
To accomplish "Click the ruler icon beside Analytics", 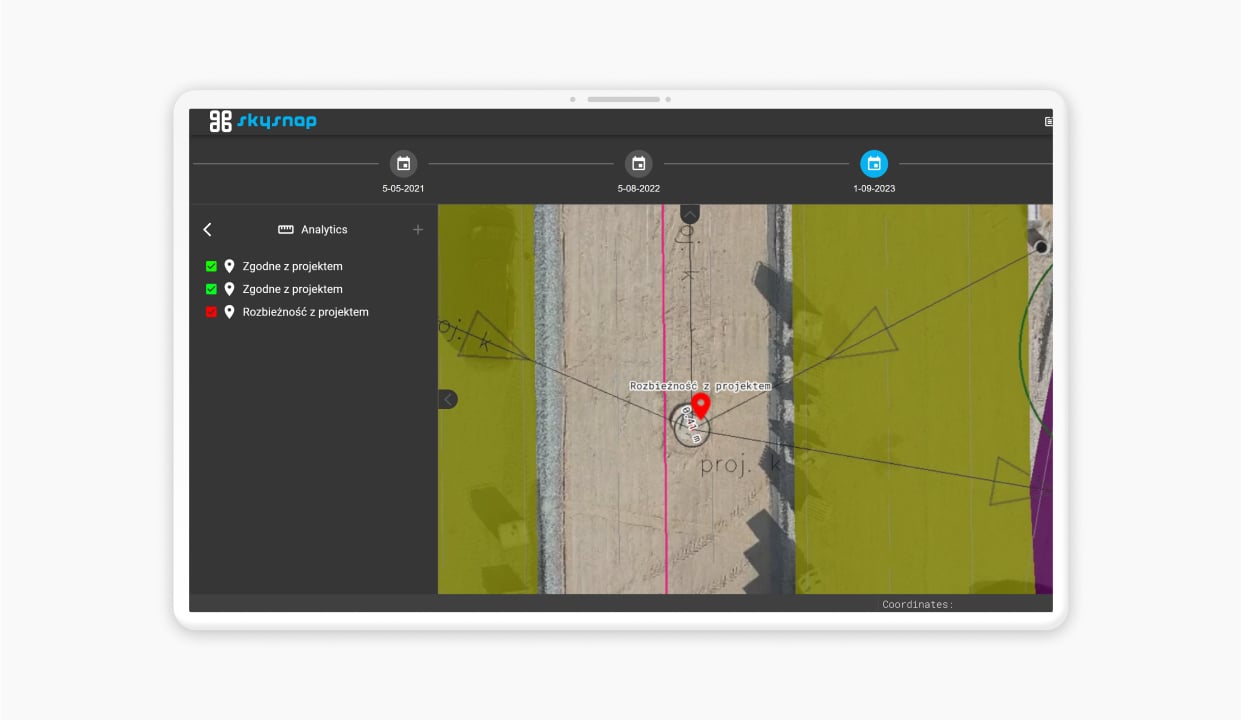I will point(287,229).
